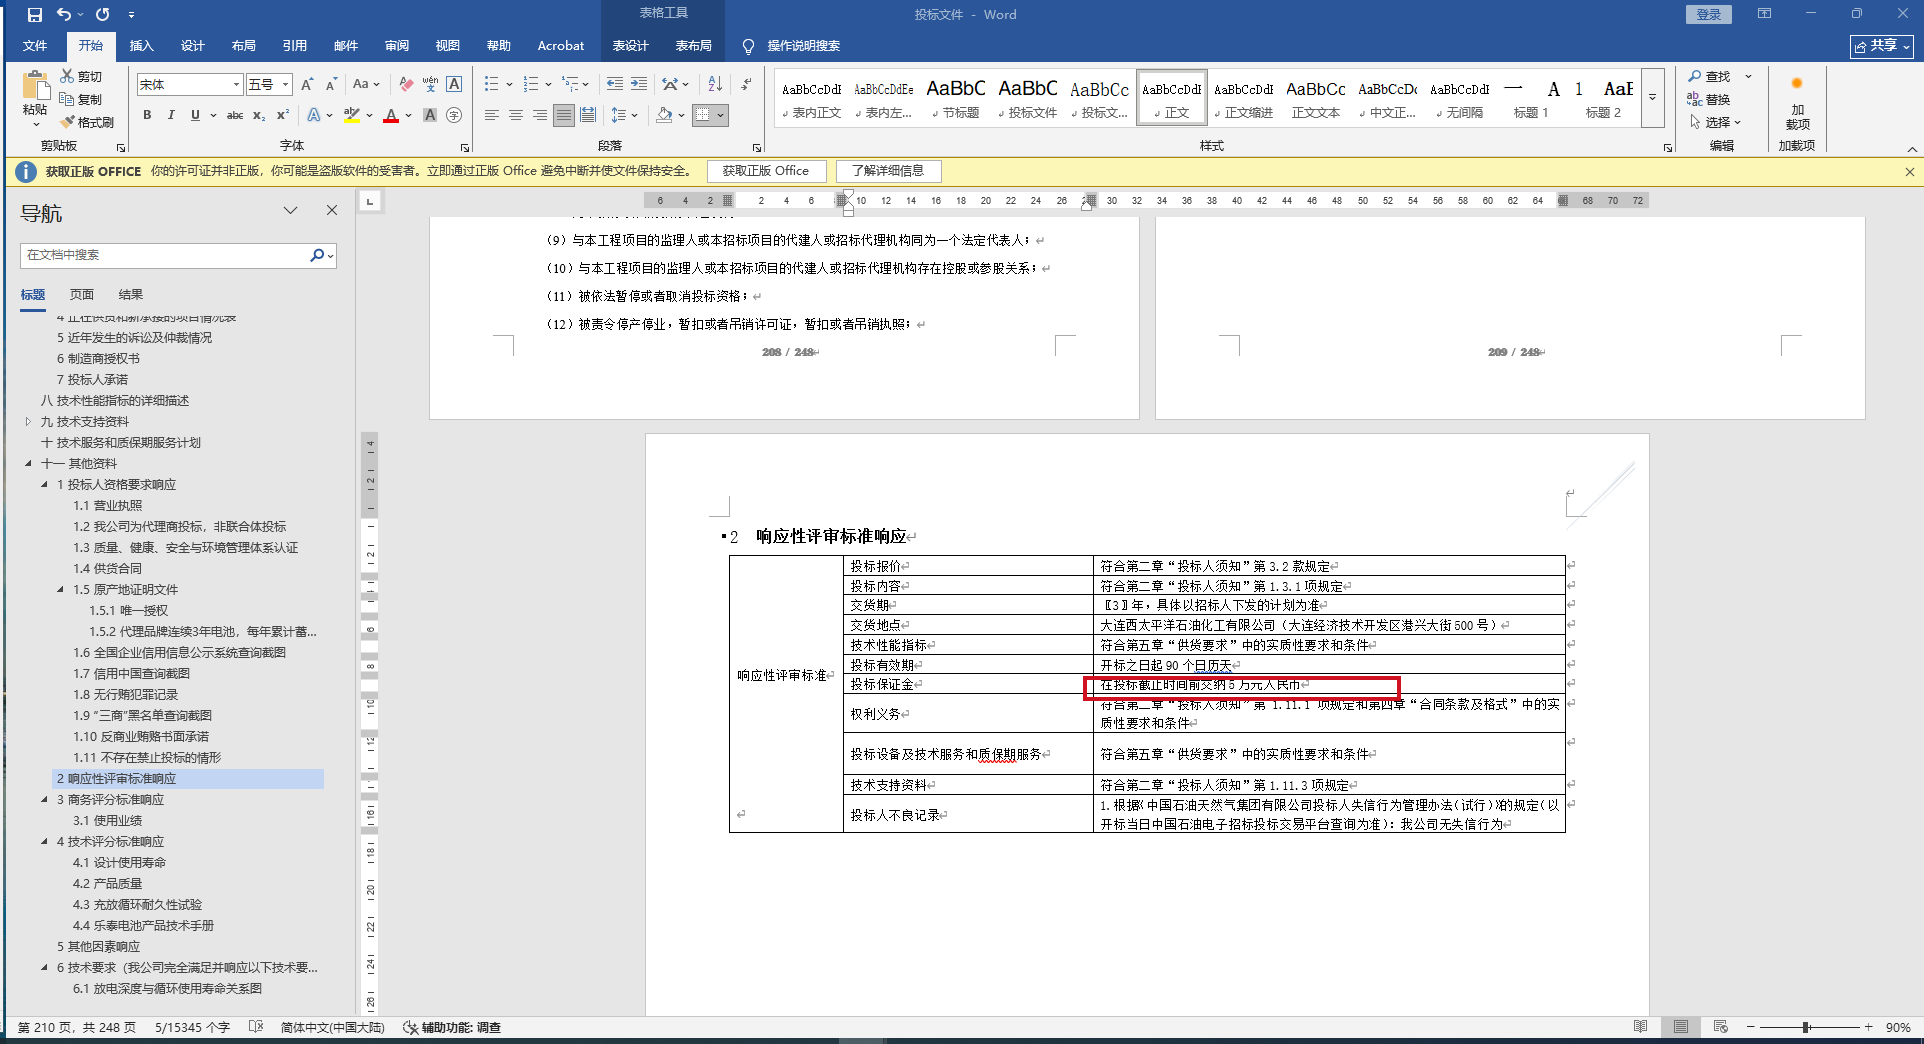This screenshot has height=1044, width=1924.
Task: Click the spelling check icon in status bar
Action: click(256, 1027)
